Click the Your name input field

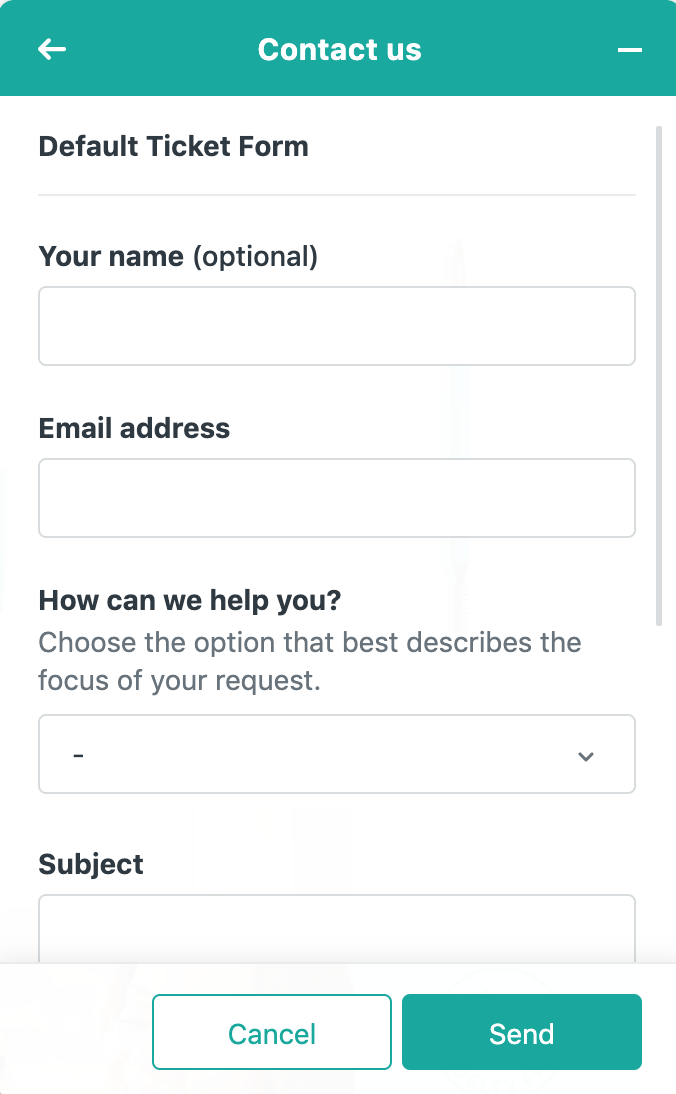(x=336, y=326)
